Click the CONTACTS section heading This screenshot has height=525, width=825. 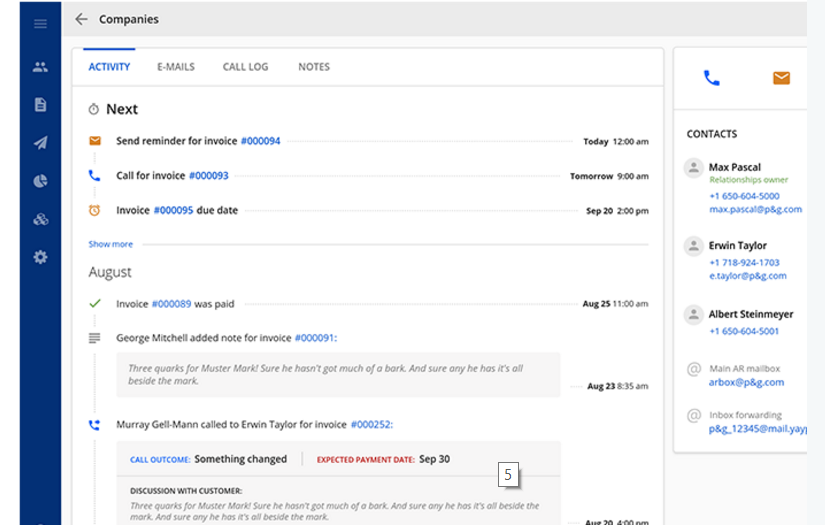click(711, 134)
